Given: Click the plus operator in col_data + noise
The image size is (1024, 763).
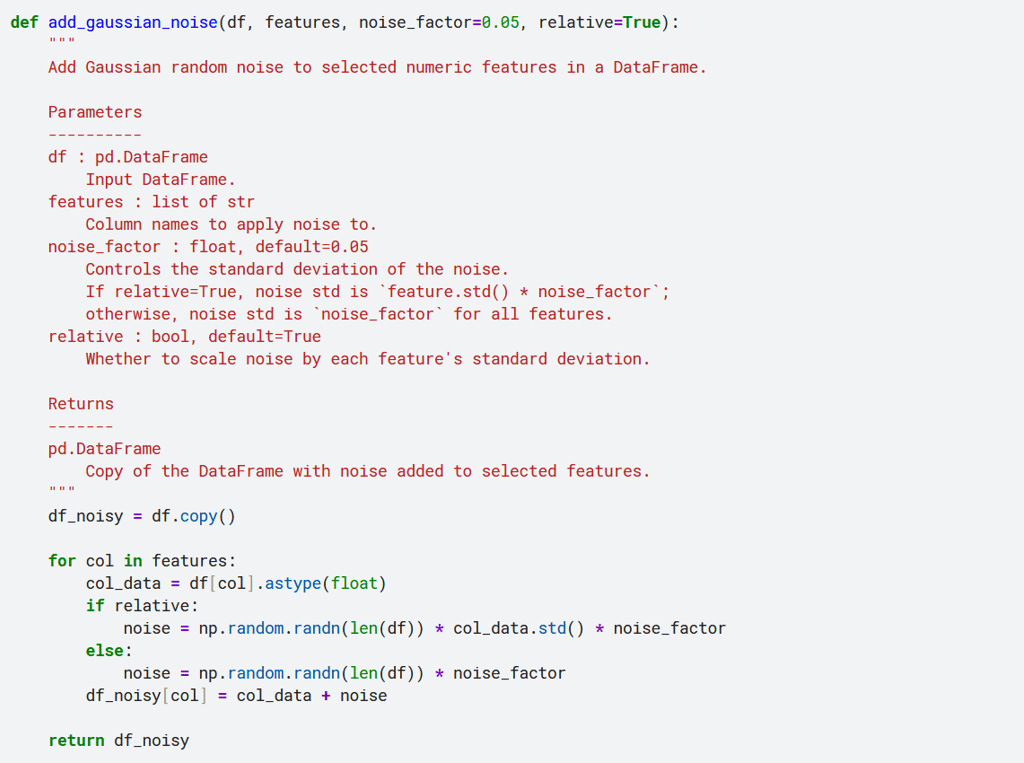Looking at the screenshot, I should tap(326, 696).
